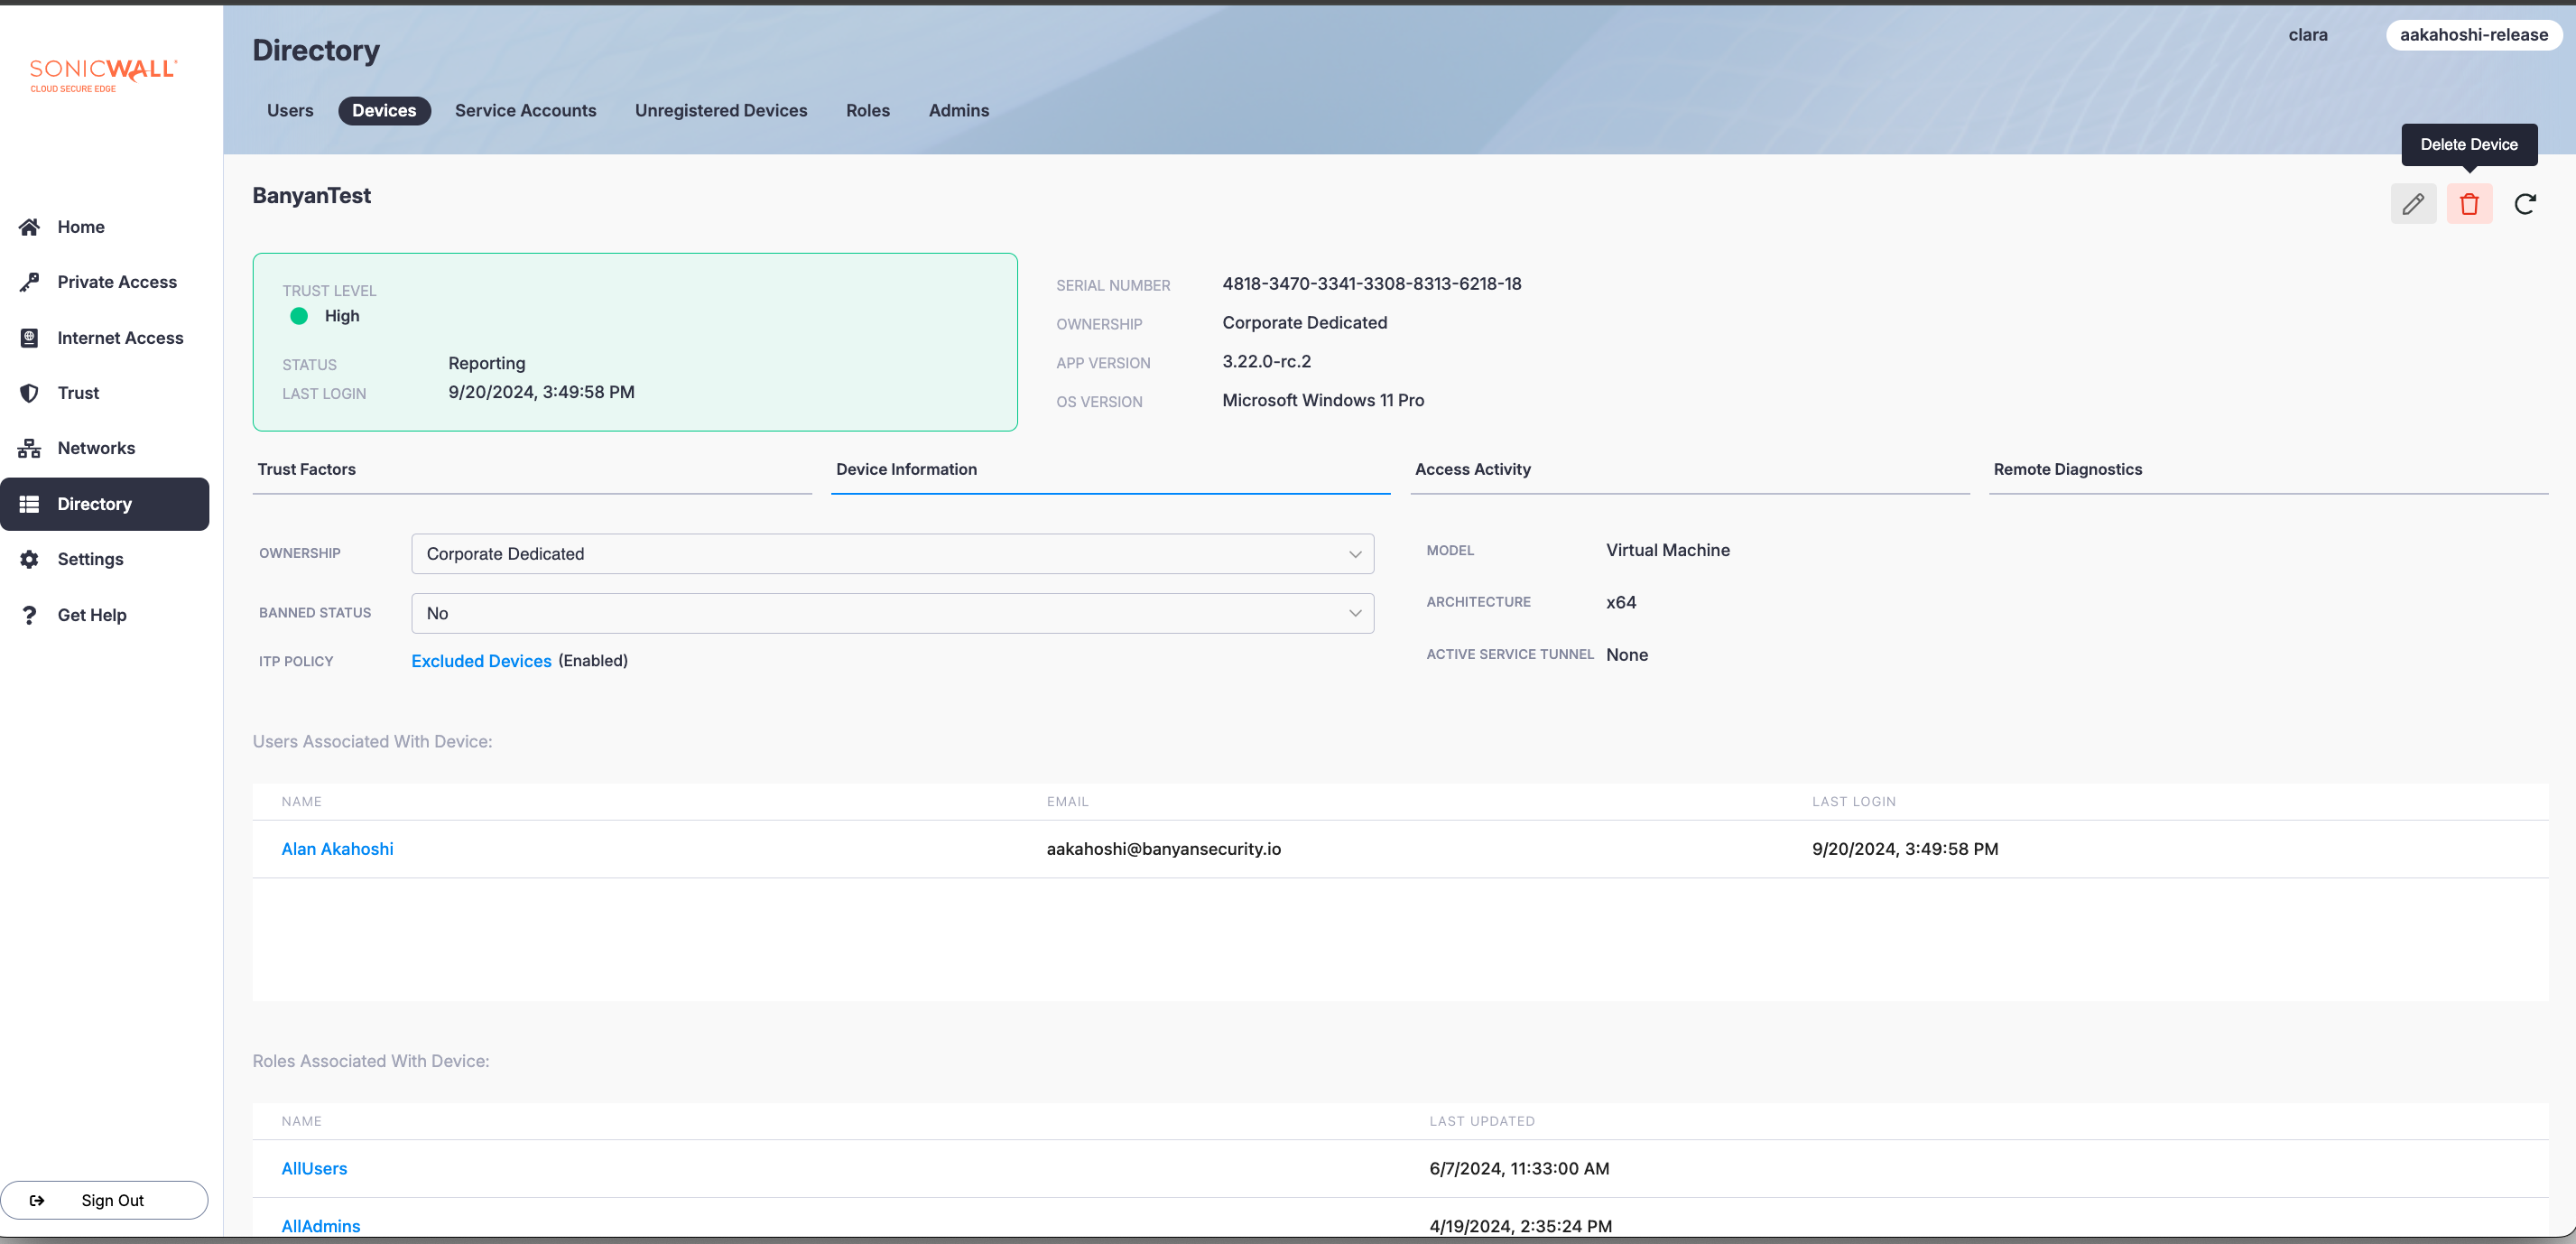Open Settings via gear icon
The width and height of the screenshot is (2576, 1244).
pos(29,559)
